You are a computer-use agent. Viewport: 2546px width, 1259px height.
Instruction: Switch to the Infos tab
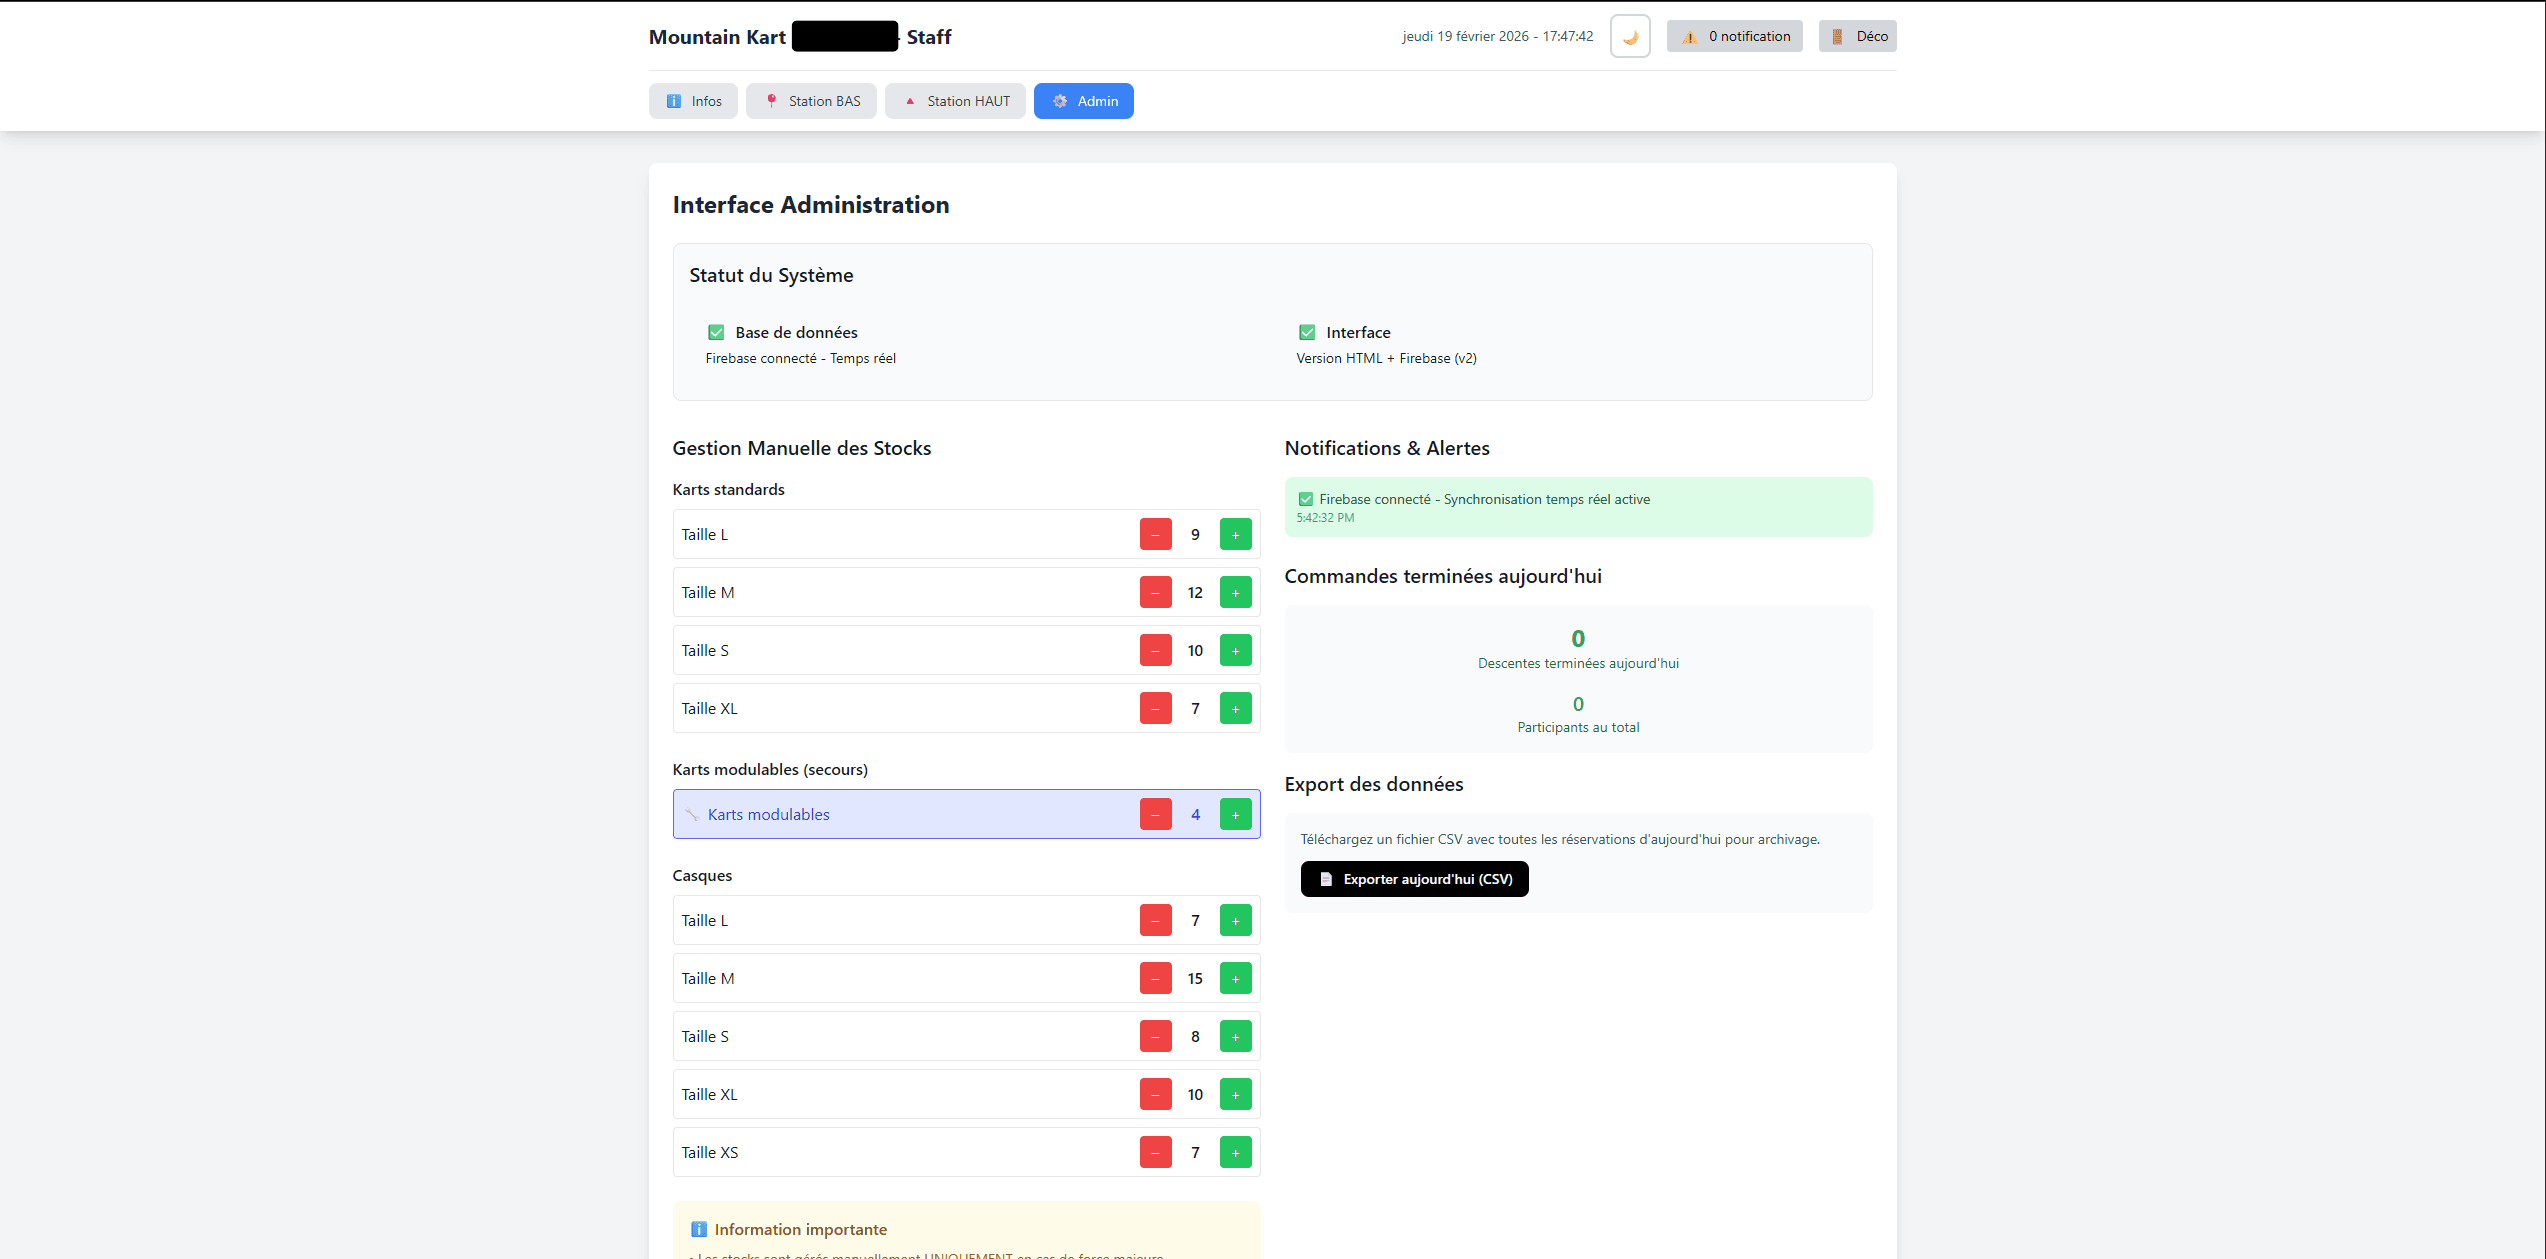click(693, 101)
